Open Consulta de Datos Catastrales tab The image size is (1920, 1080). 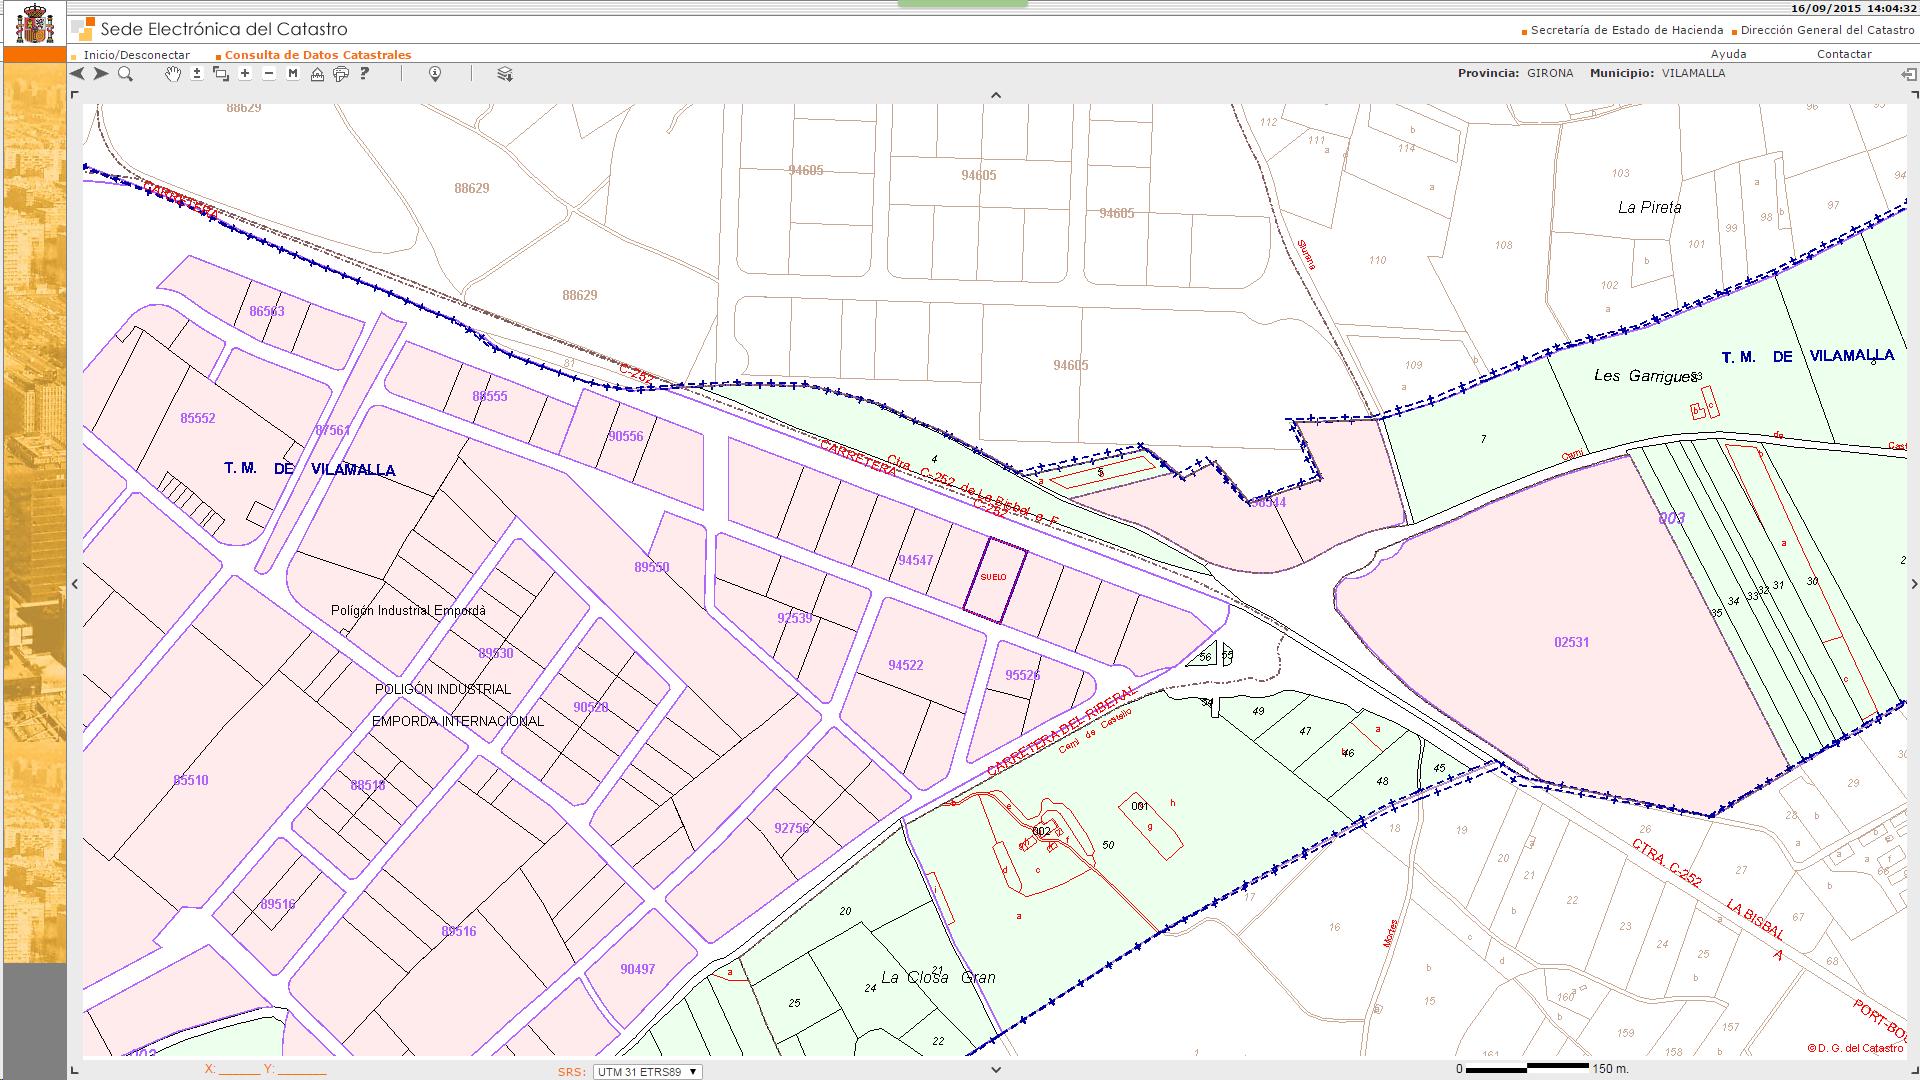[317, 55]
